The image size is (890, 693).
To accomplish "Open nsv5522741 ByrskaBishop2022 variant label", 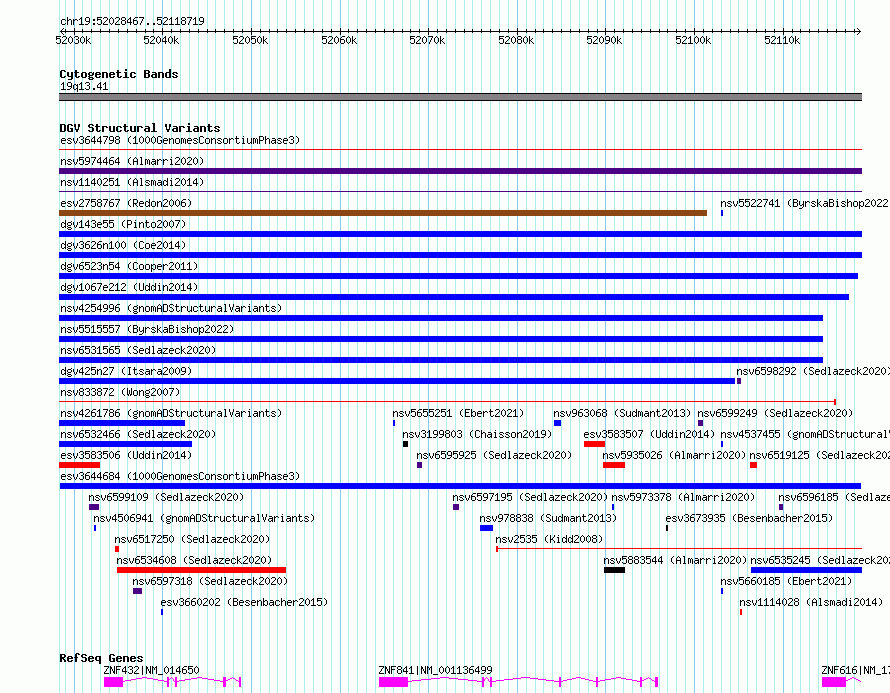I will click(x=804, y=203).
